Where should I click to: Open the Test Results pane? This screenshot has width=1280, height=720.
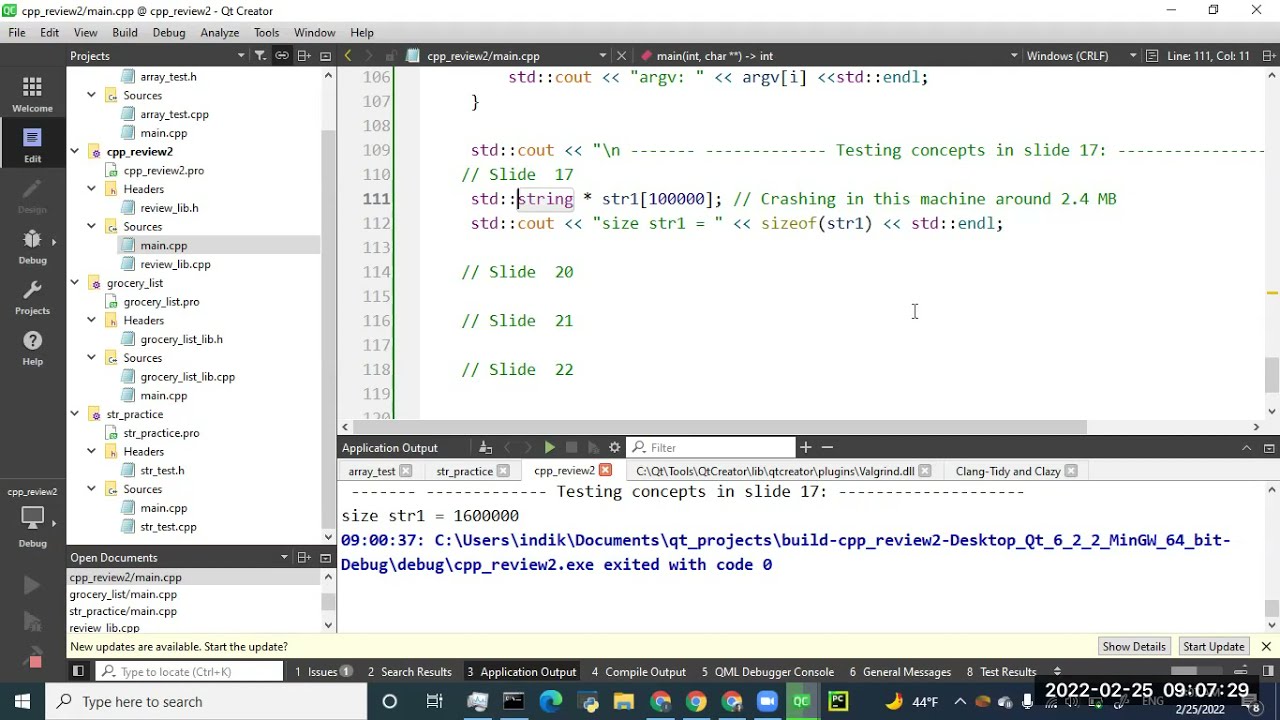pyautogui.click(x=1001, y=672)
